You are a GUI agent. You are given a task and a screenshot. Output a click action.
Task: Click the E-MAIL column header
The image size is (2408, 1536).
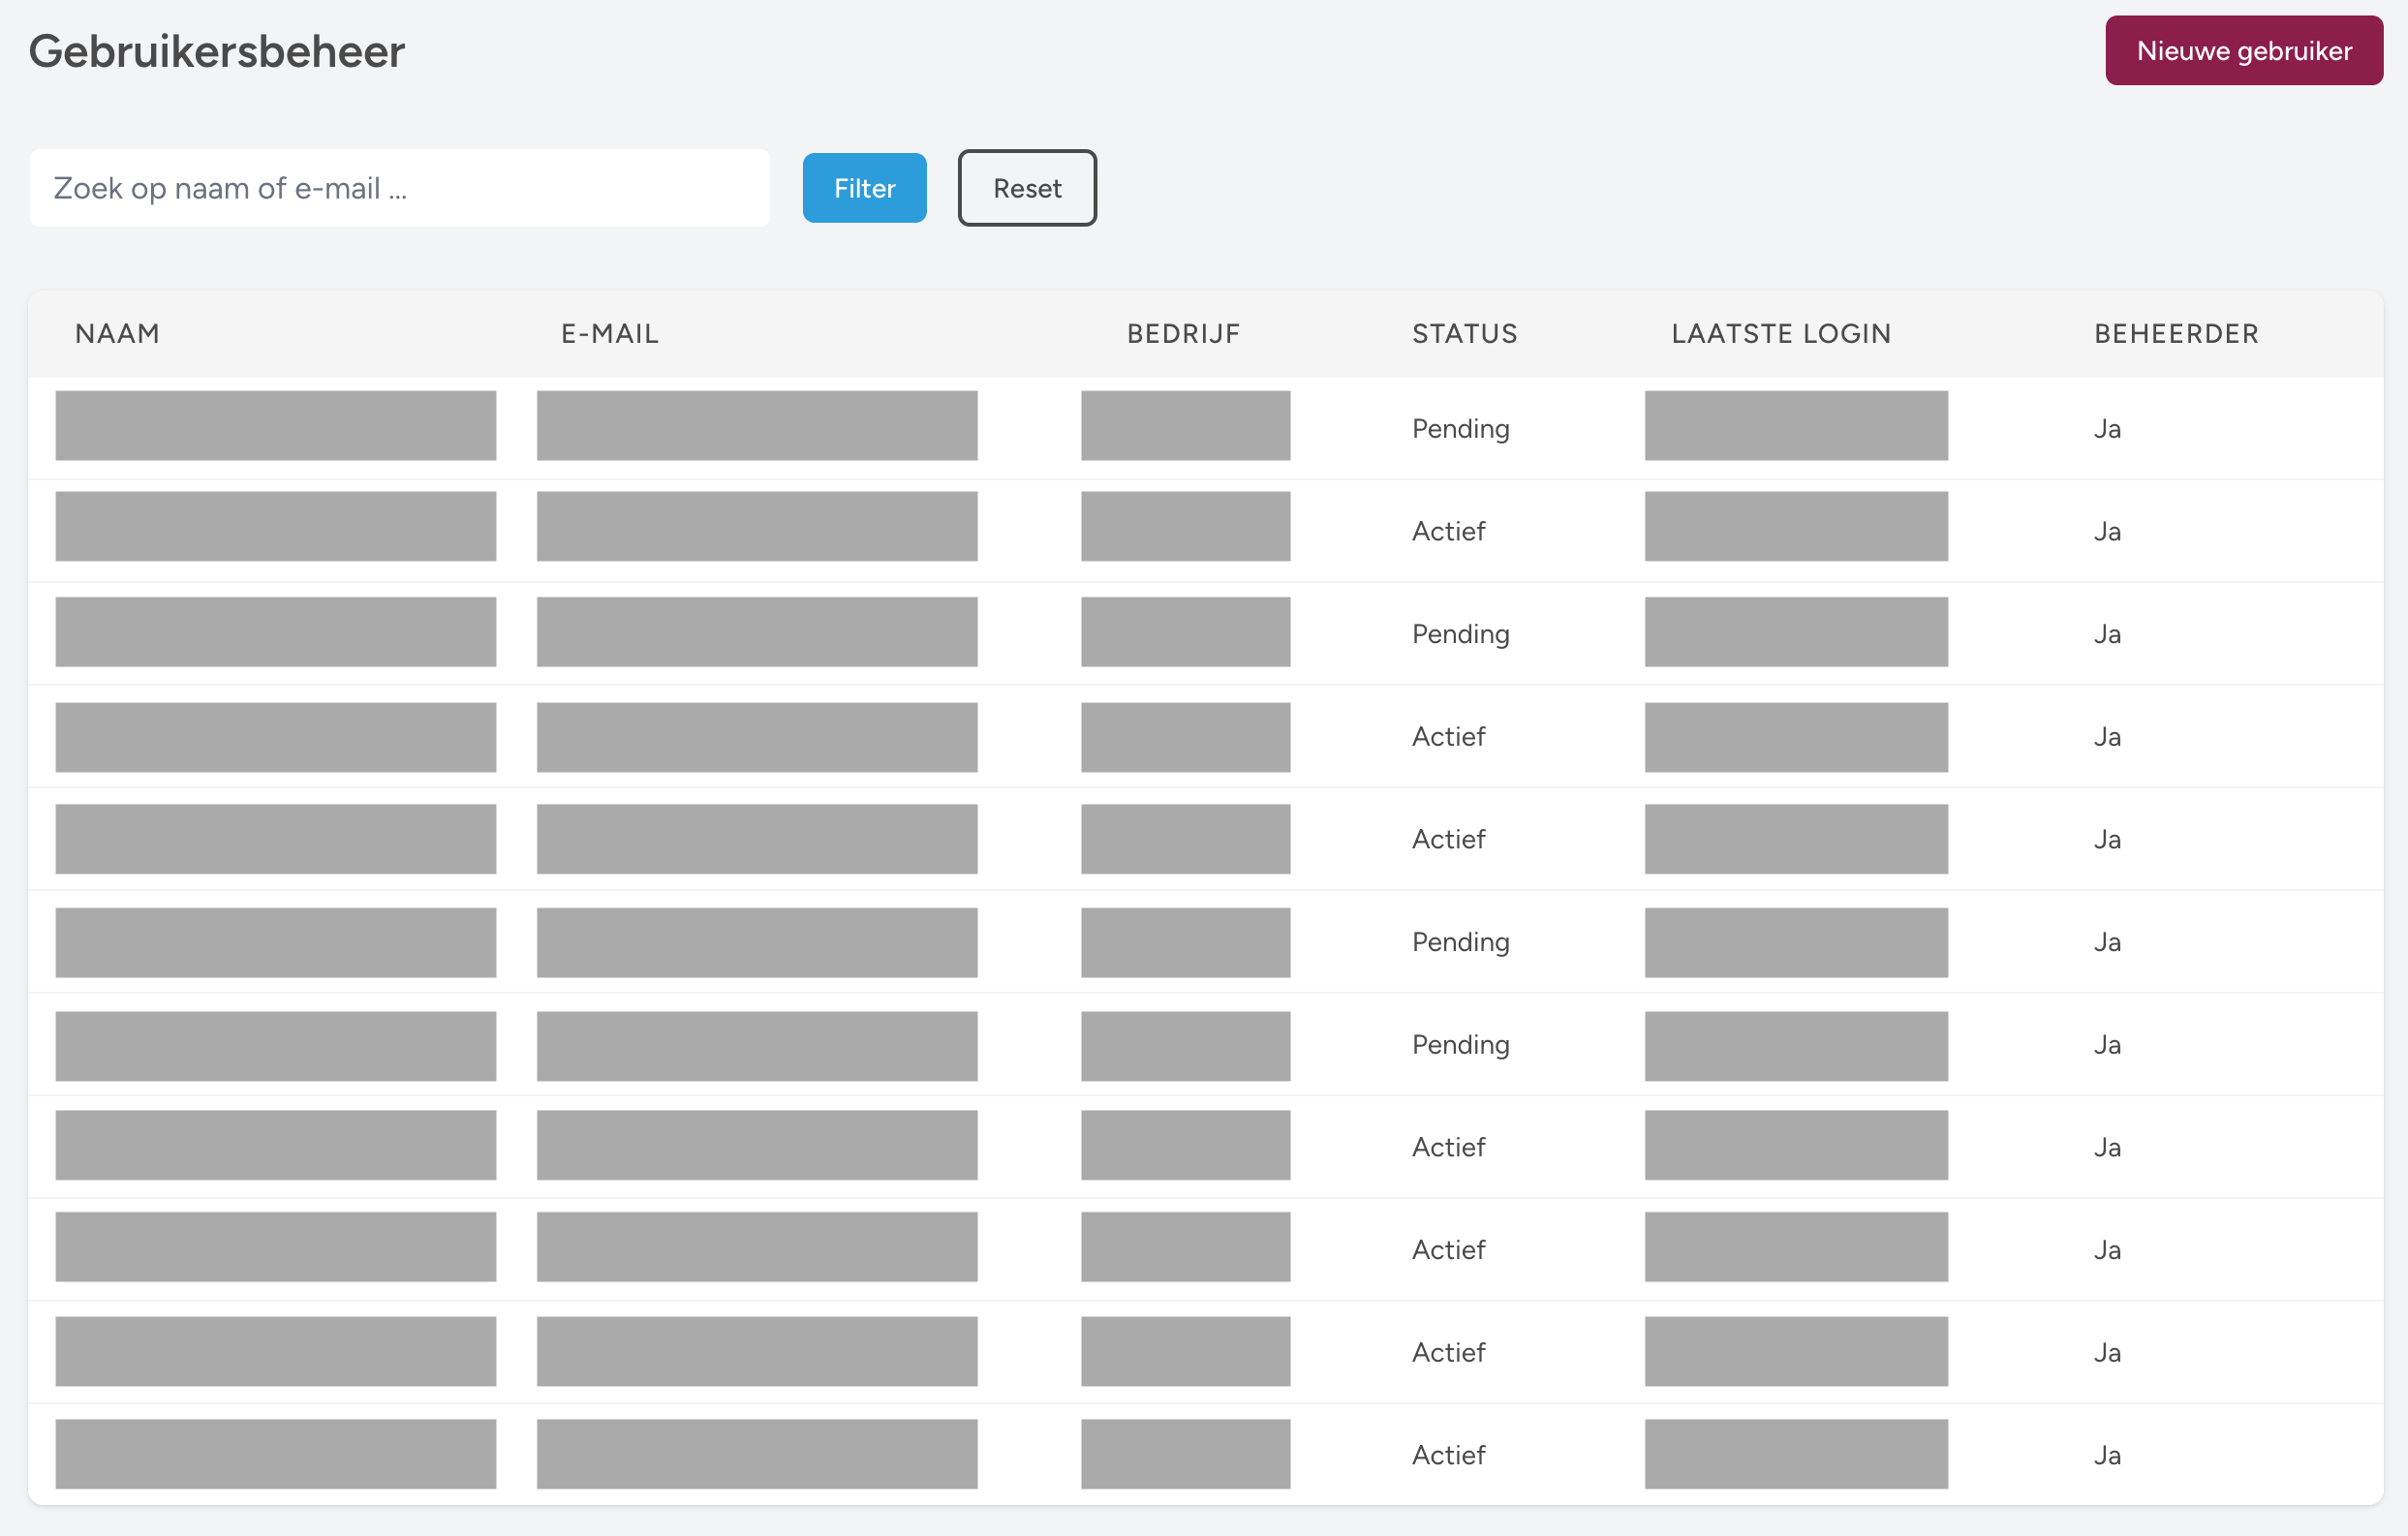click(609, 334)
